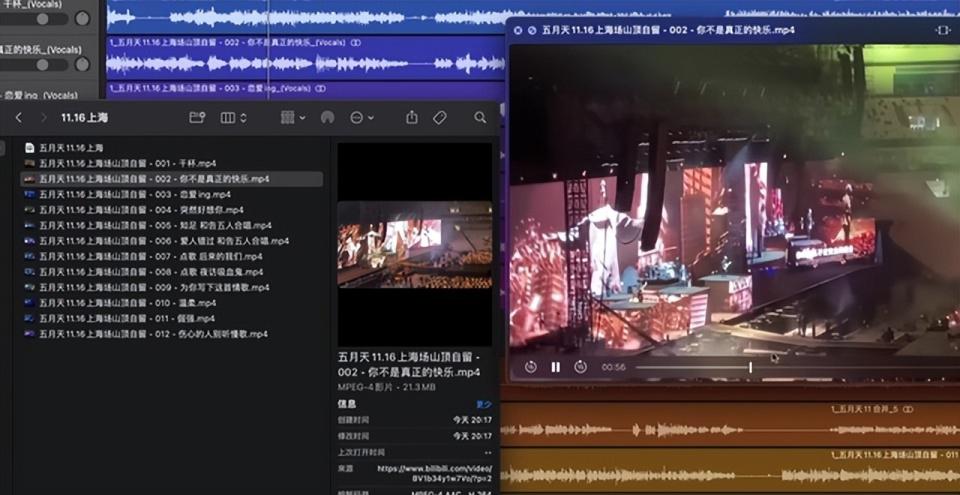The height and width of the screenshot is (495, 960).
Task: Select the 003 恋爱 ing_(Vocals) audio region
Action: pyautogui.click(x=305, y=90)
